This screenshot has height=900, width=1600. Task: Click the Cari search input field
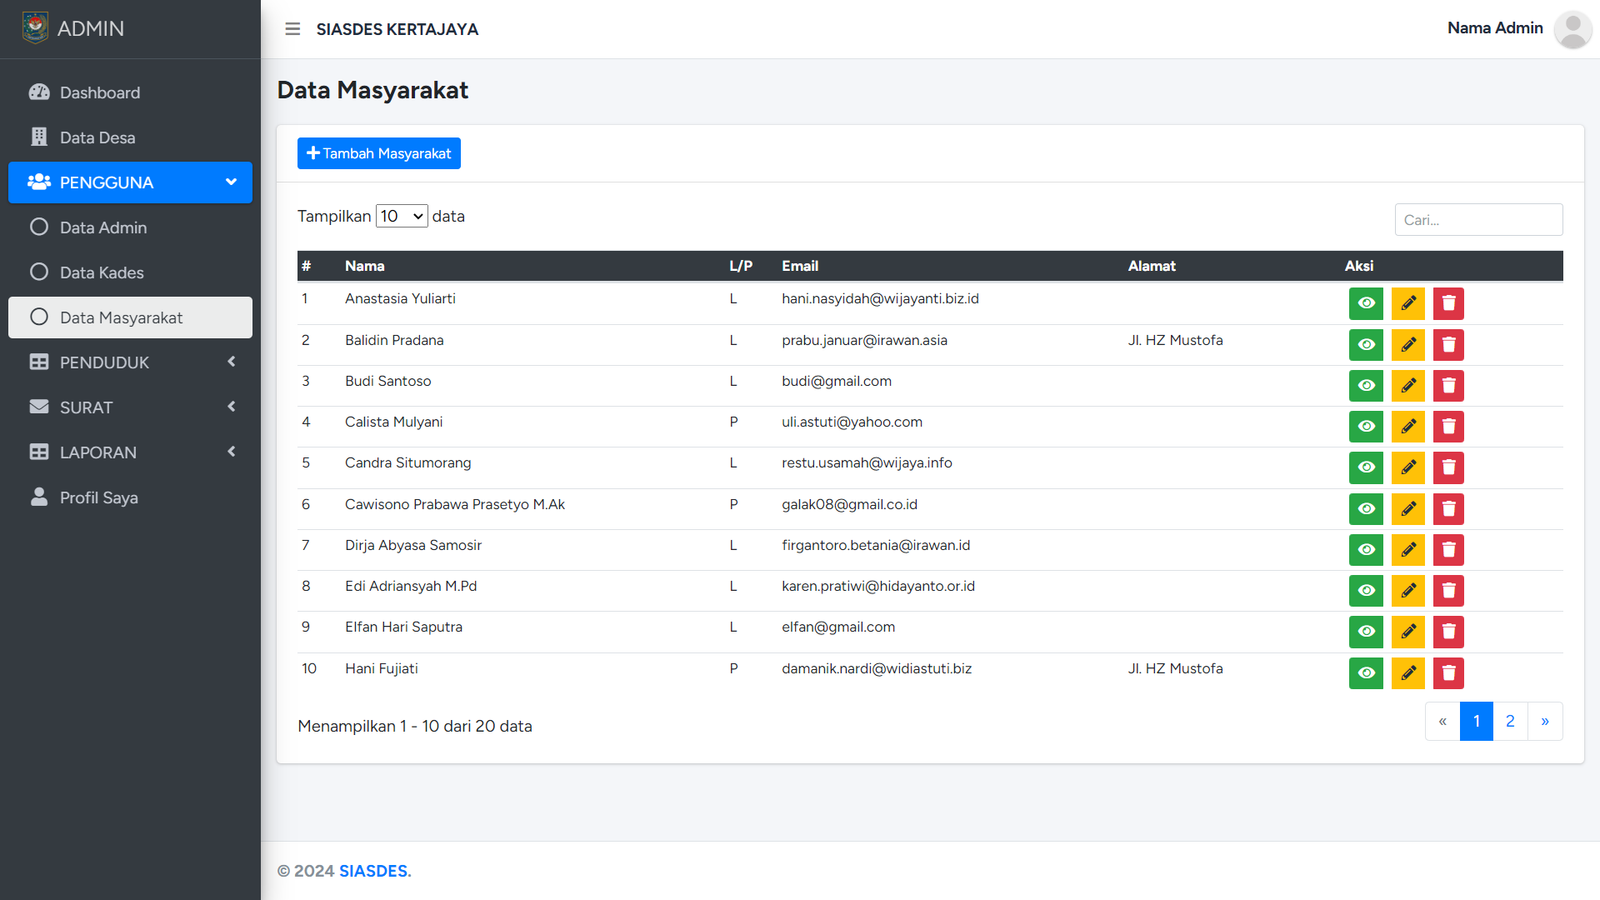(1478, 220)
